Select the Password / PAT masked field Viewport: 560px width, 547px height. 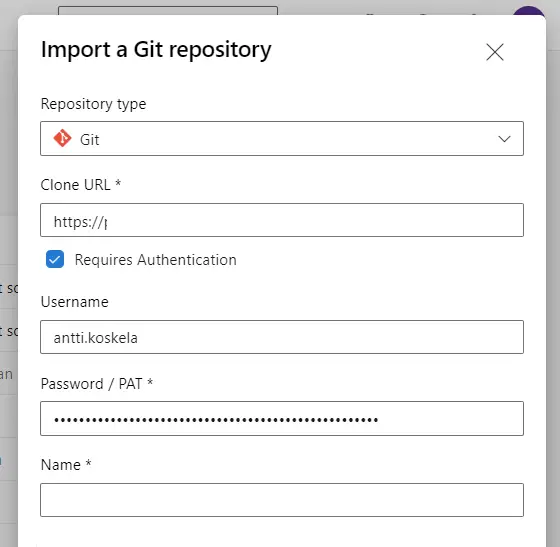282,418
